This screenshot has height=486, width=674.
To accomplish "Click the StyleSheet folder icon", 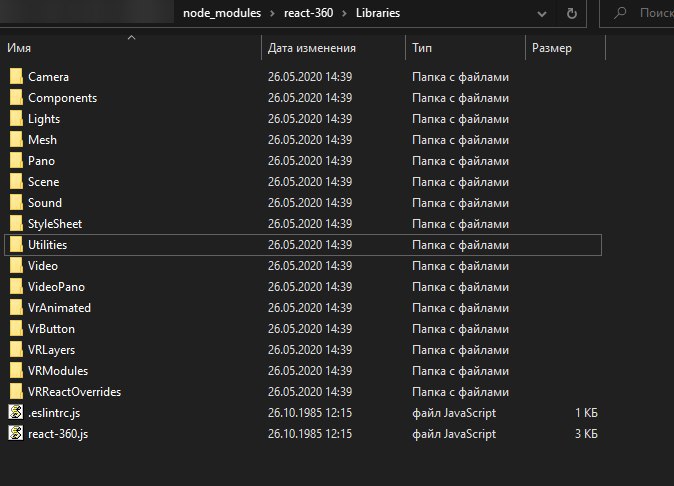I will pos(16,223).
